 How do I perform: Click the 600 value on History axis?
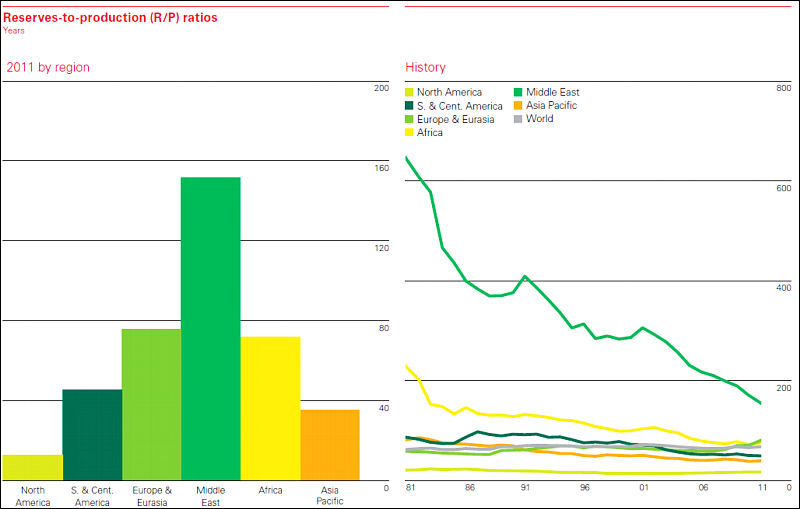784,188
